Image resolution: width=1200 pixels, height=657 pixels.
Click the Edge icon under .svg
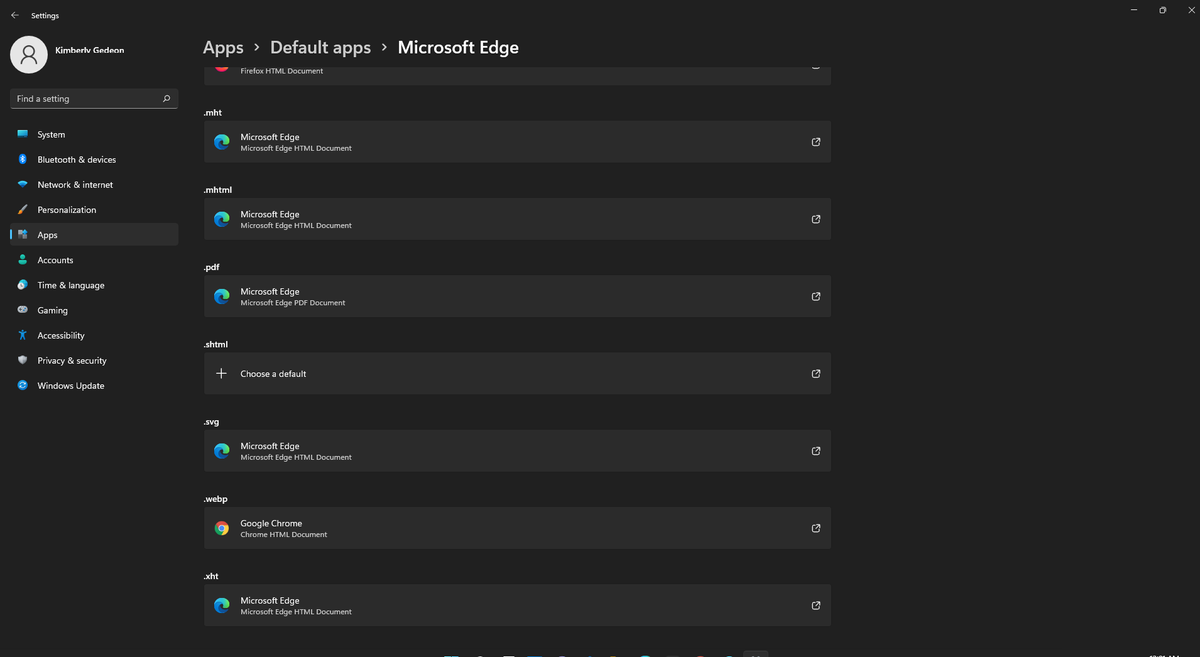(x=222, y=451)
